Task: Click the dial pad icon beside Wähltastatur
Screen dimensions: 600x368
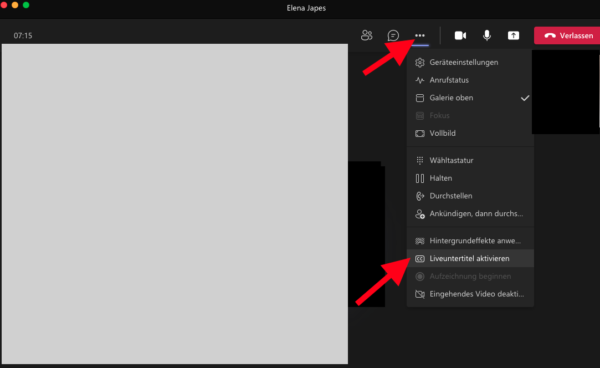Action: point(420,160)
